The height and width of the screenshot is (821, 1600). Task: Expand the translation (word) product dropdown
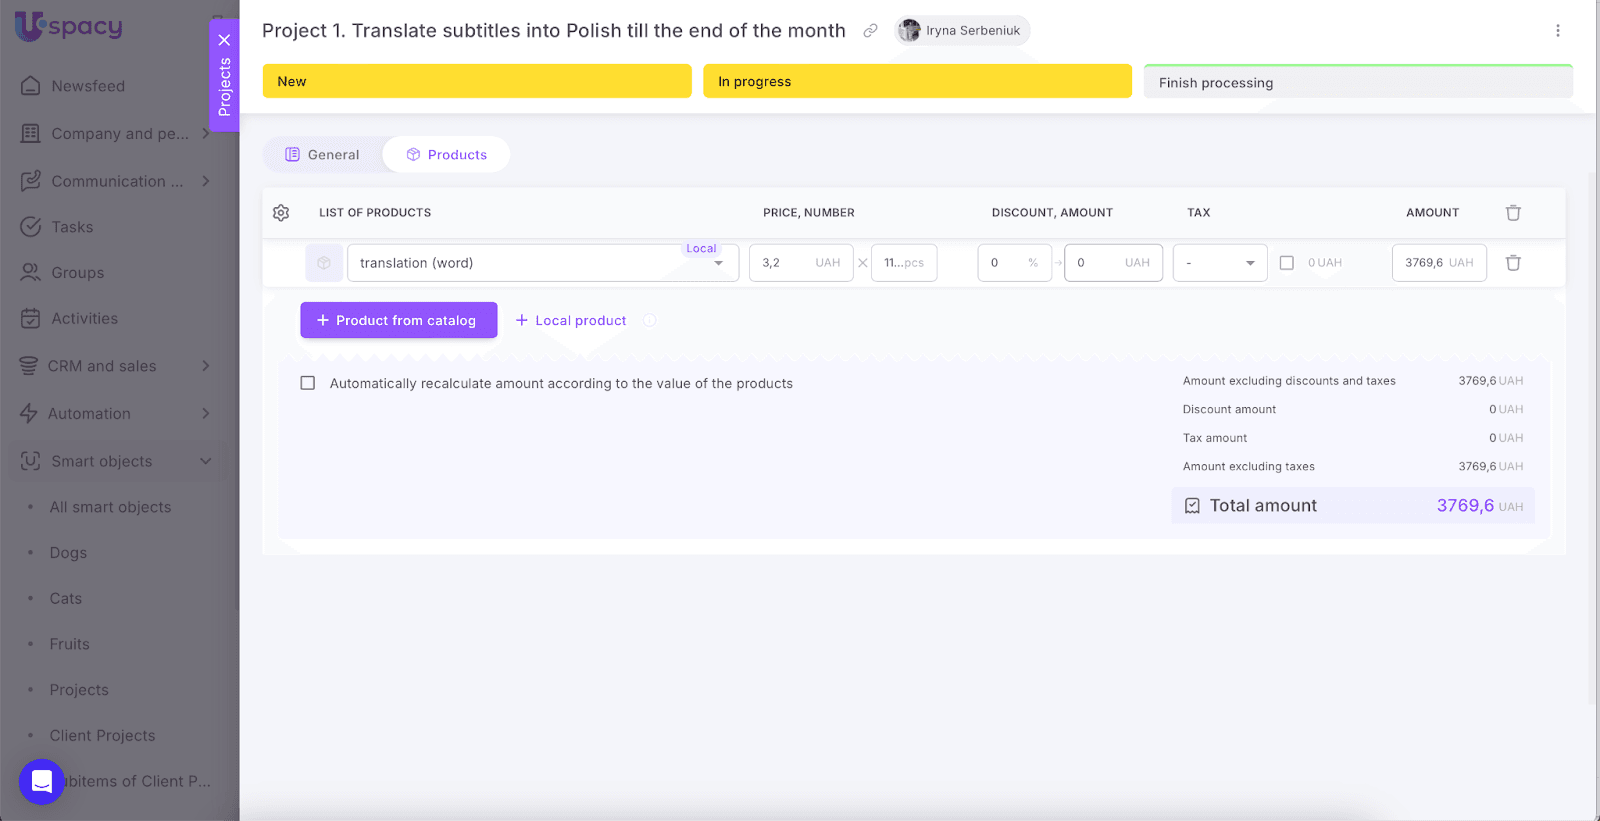718,264
